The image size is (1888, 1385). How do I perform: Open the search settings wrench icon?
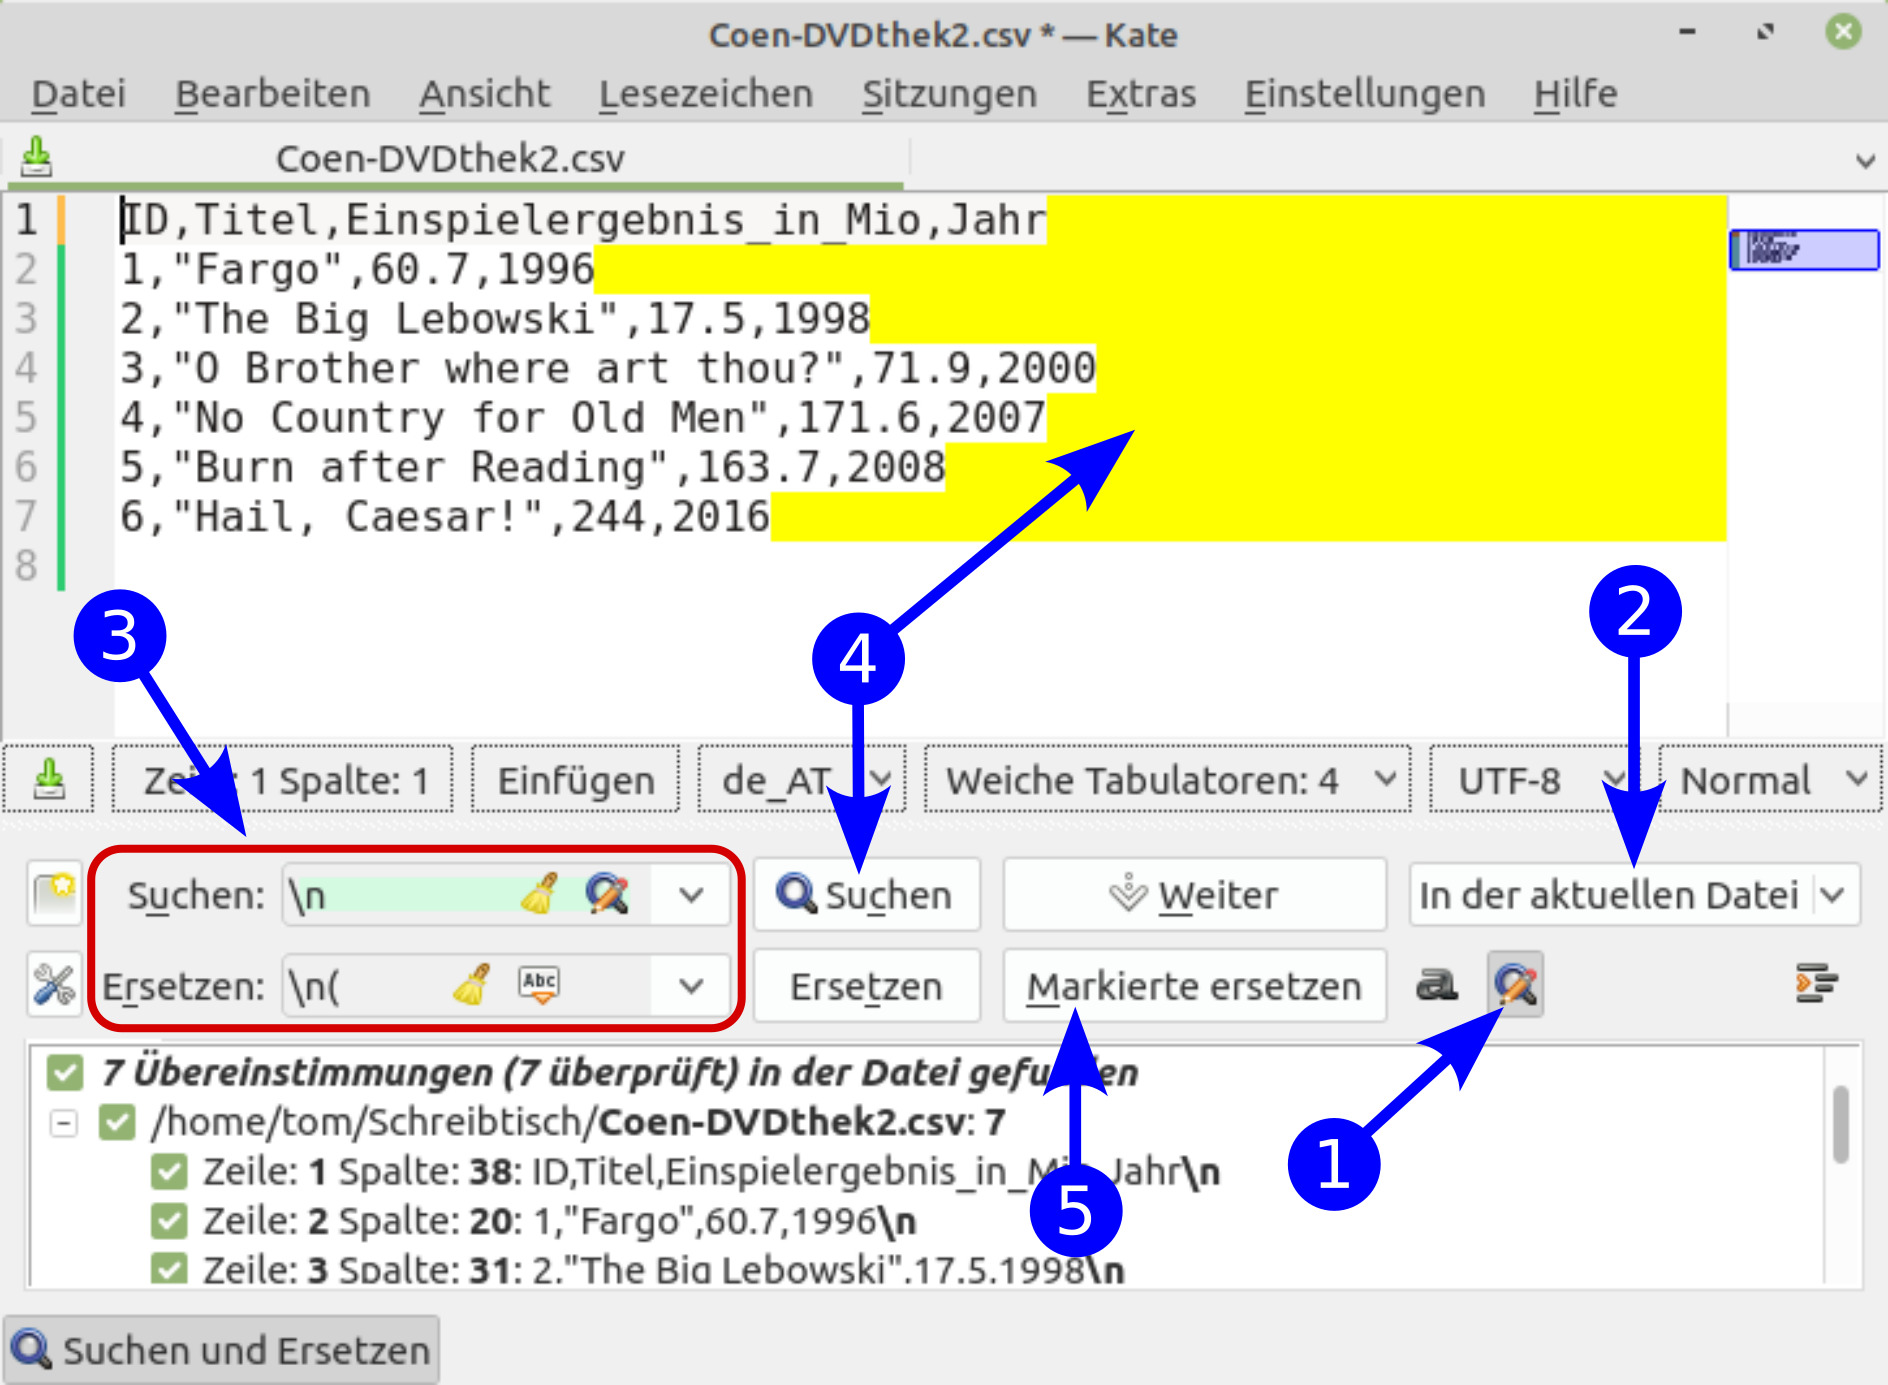(55, 985)
